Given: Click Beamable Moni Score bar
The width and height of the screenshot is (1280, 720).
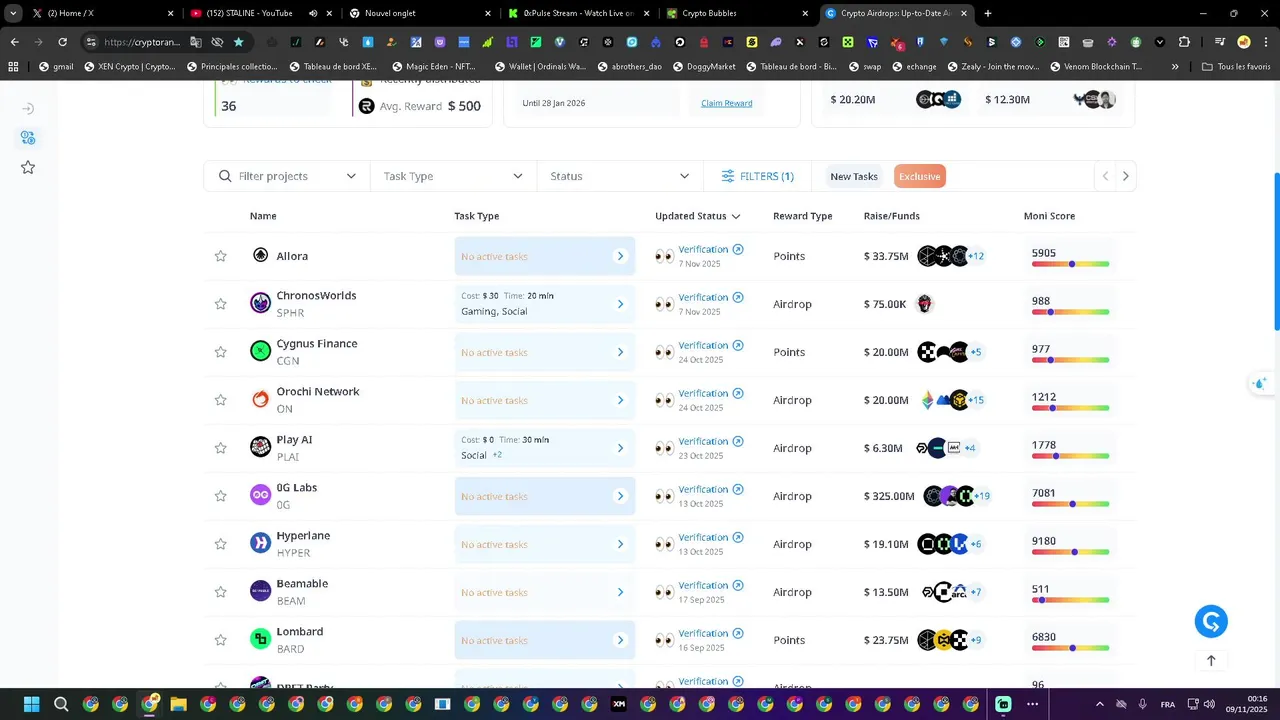Looking at the screenshot, I should (x=1070, y=600).
